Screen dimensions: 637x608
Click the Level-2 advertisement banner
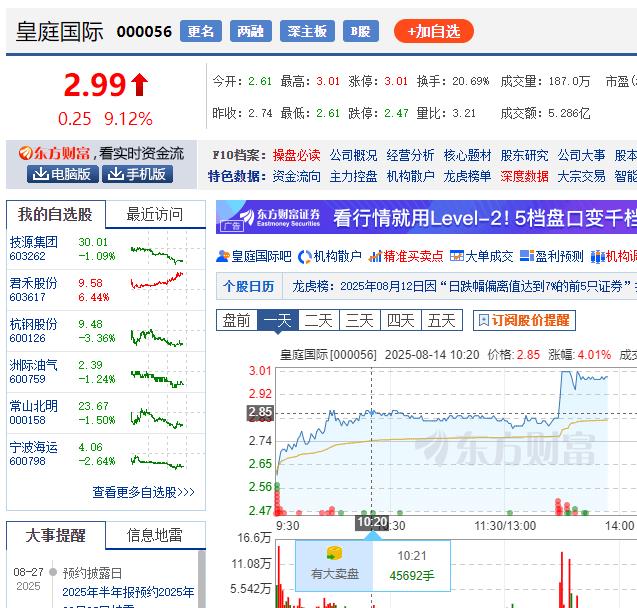click(x=427, y=217)
